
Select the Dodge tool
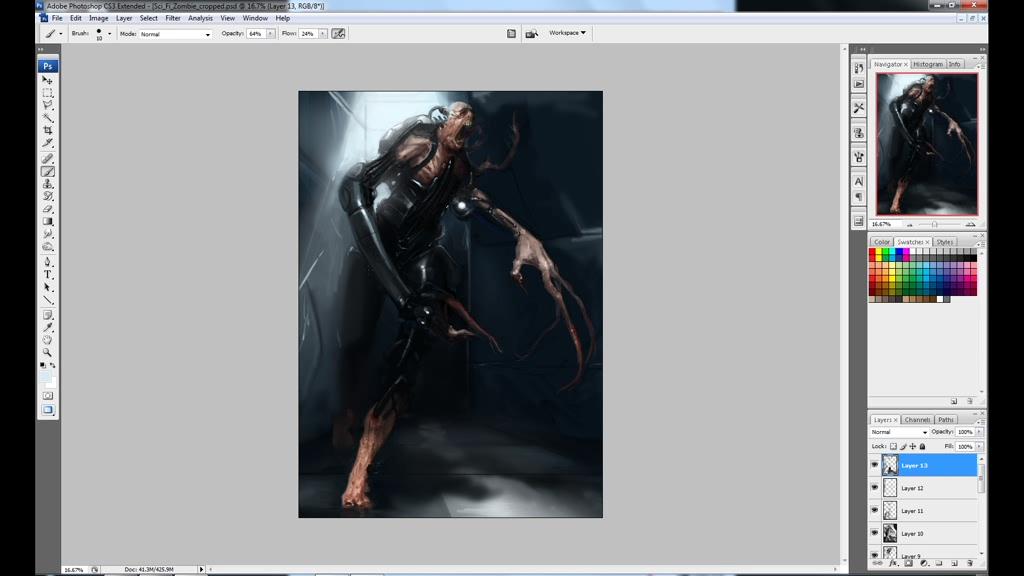click(47, 246)
